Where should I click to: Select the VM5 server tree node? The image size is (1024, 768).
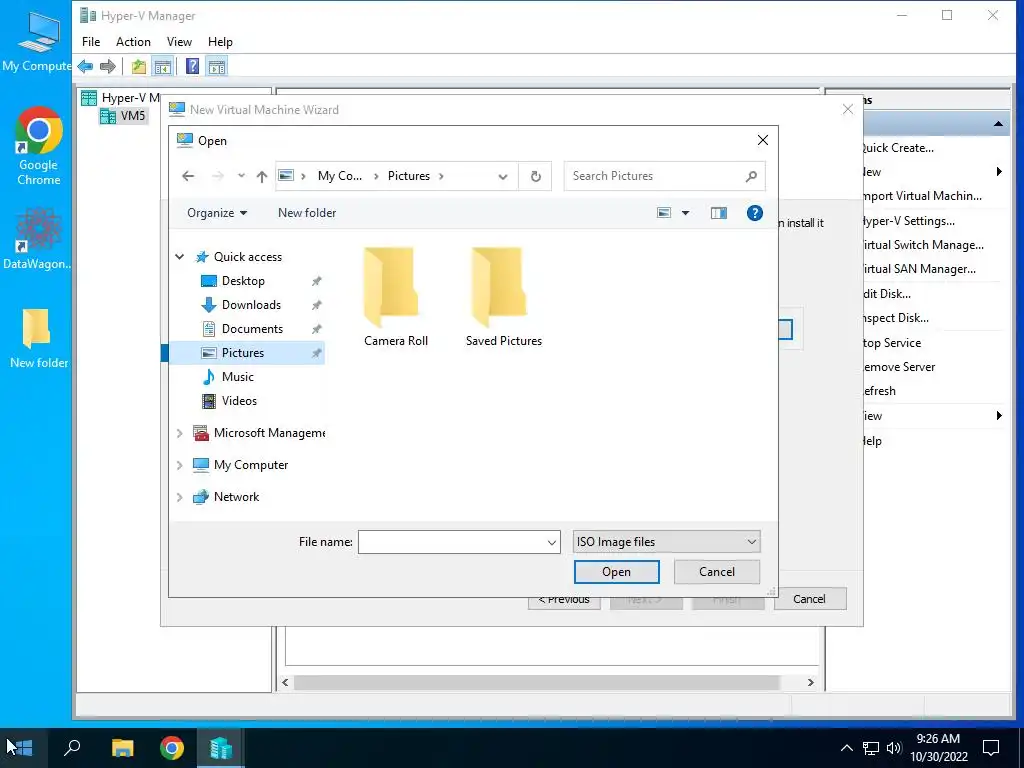pos(123,116)
